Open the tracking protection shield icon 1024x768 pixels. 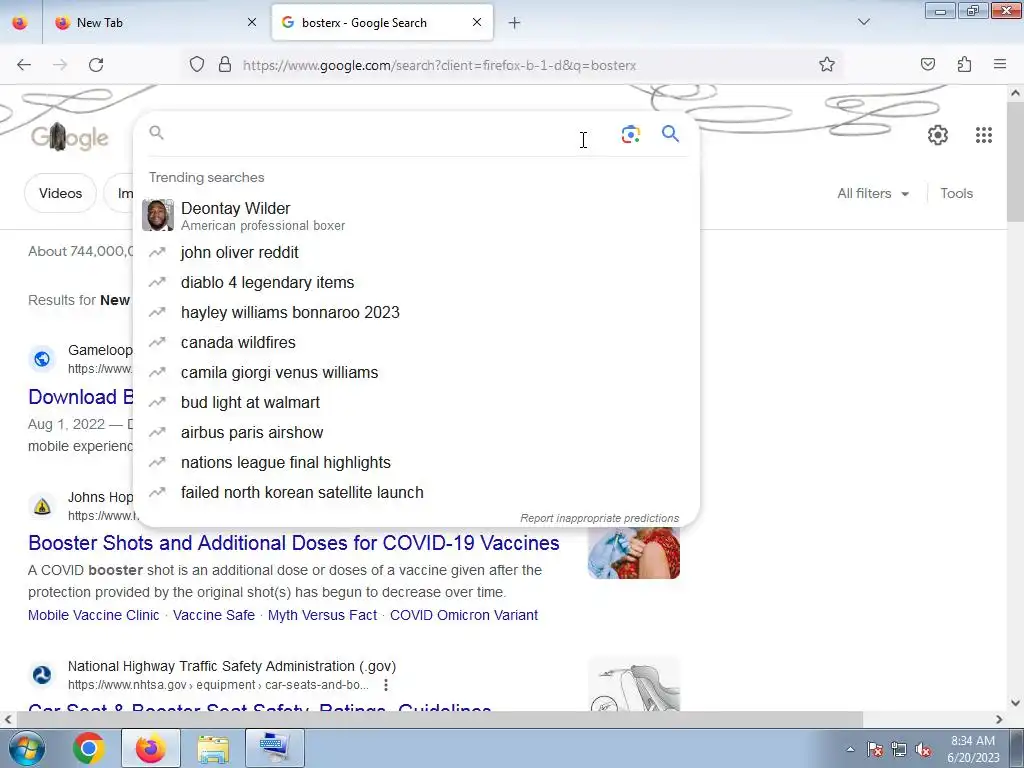pyautogui.click(x=197, y=65)
